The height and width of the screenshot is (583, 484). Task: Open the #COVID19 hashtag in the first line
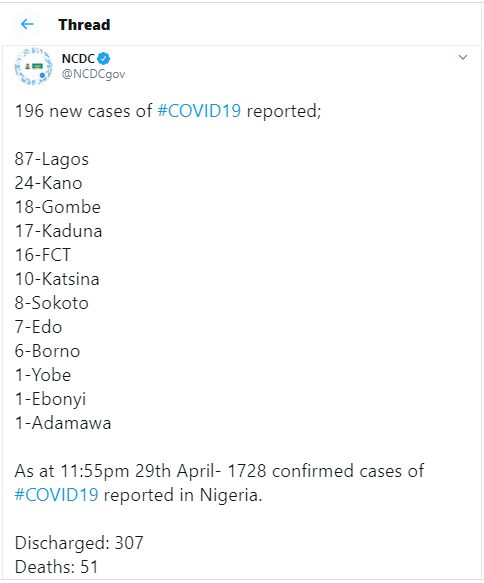(x=199, y=111)
